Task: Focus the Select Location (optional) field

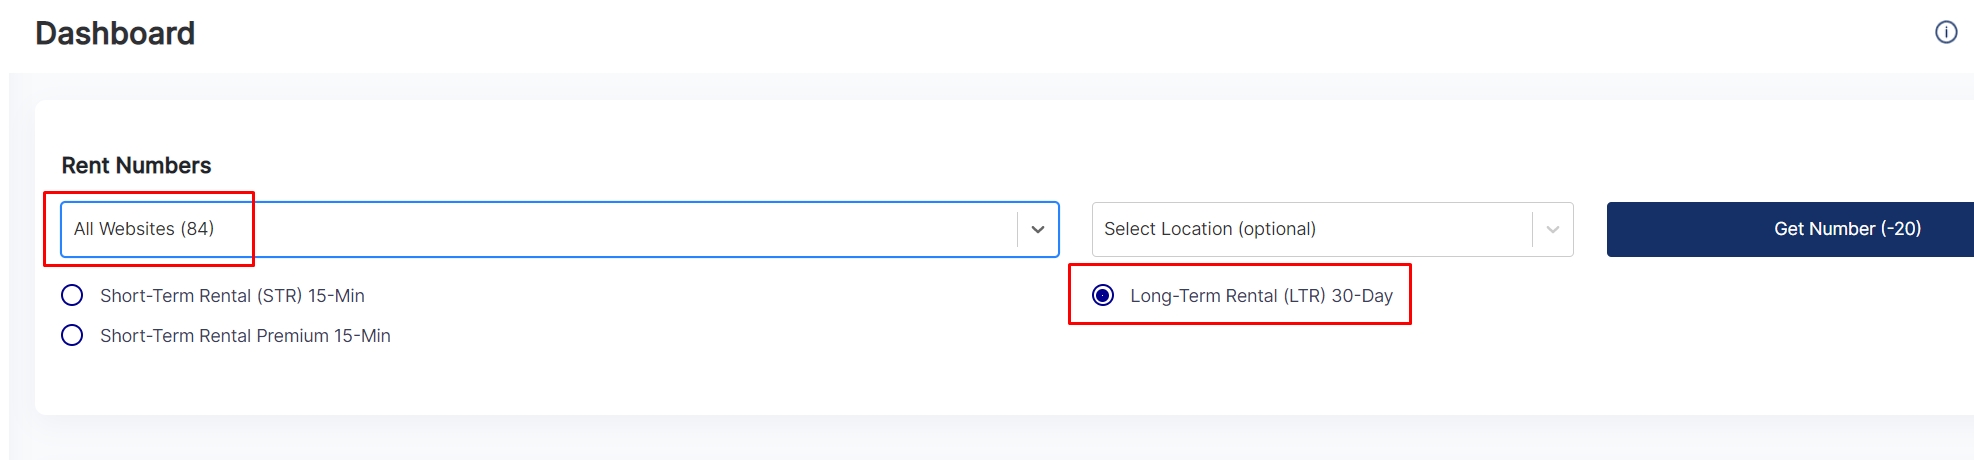Action: [1332, 230]
